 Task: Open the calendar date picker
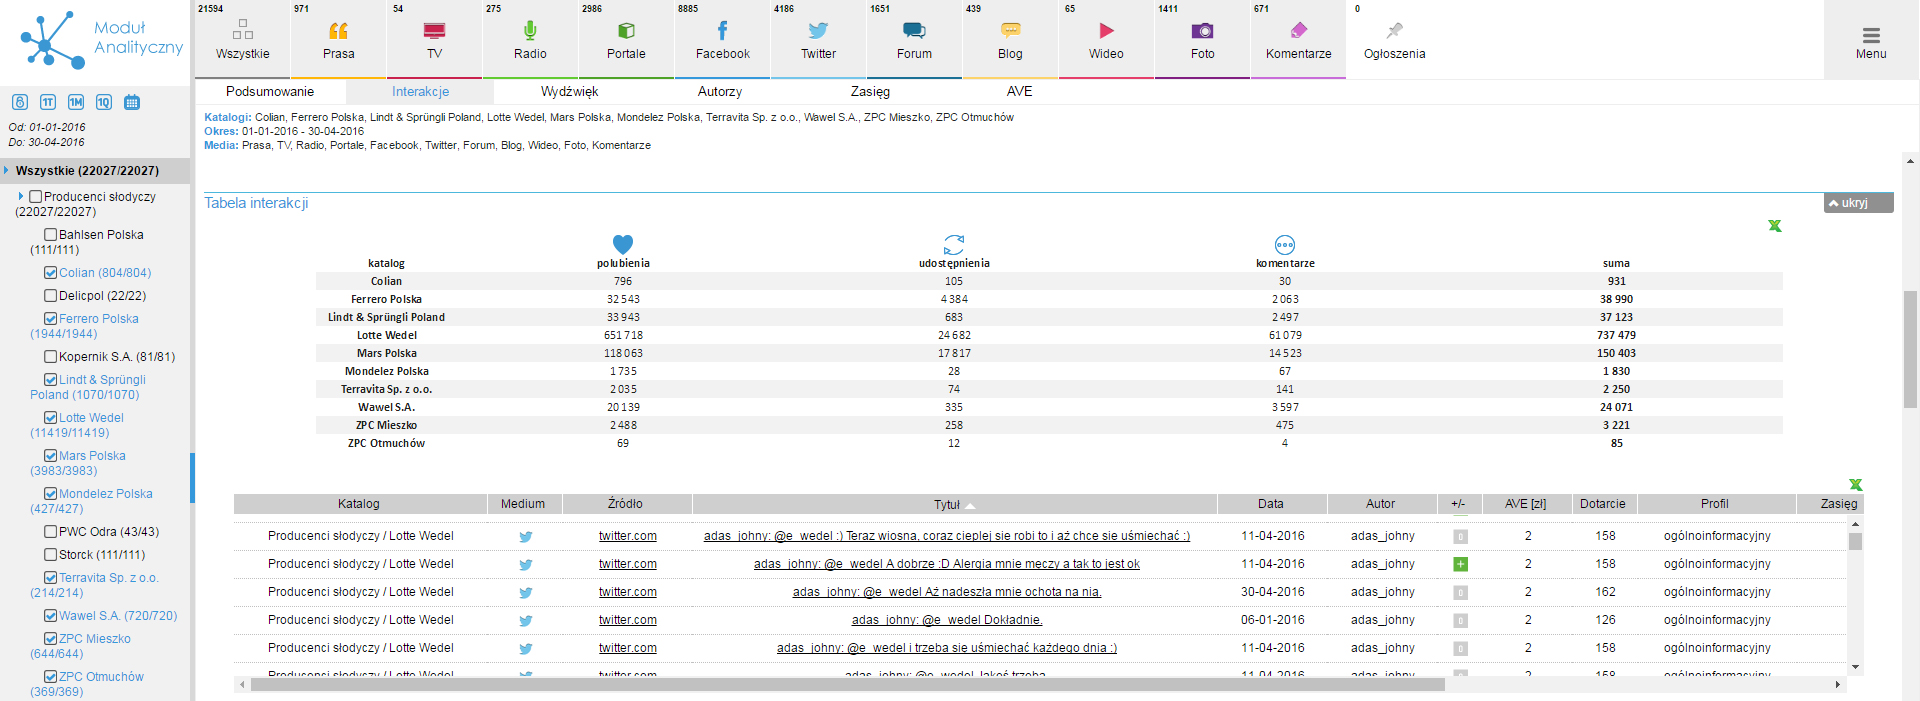tap(132, 102)
